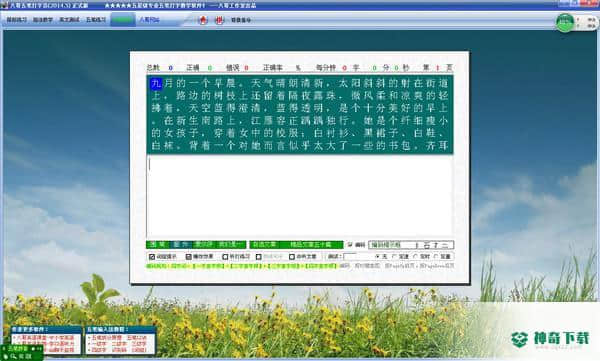Image resolution: width=600 pixels, height=361 pixels.
Task: Click the green IME status bar at bottom left
Action: (21, 352)
